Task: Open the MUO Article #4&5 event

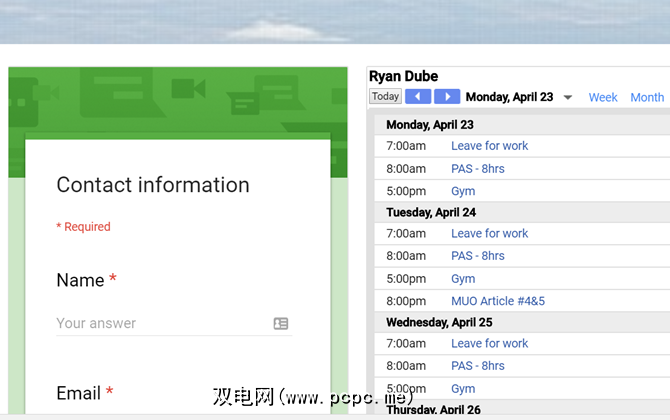Action: coord(498,301)
